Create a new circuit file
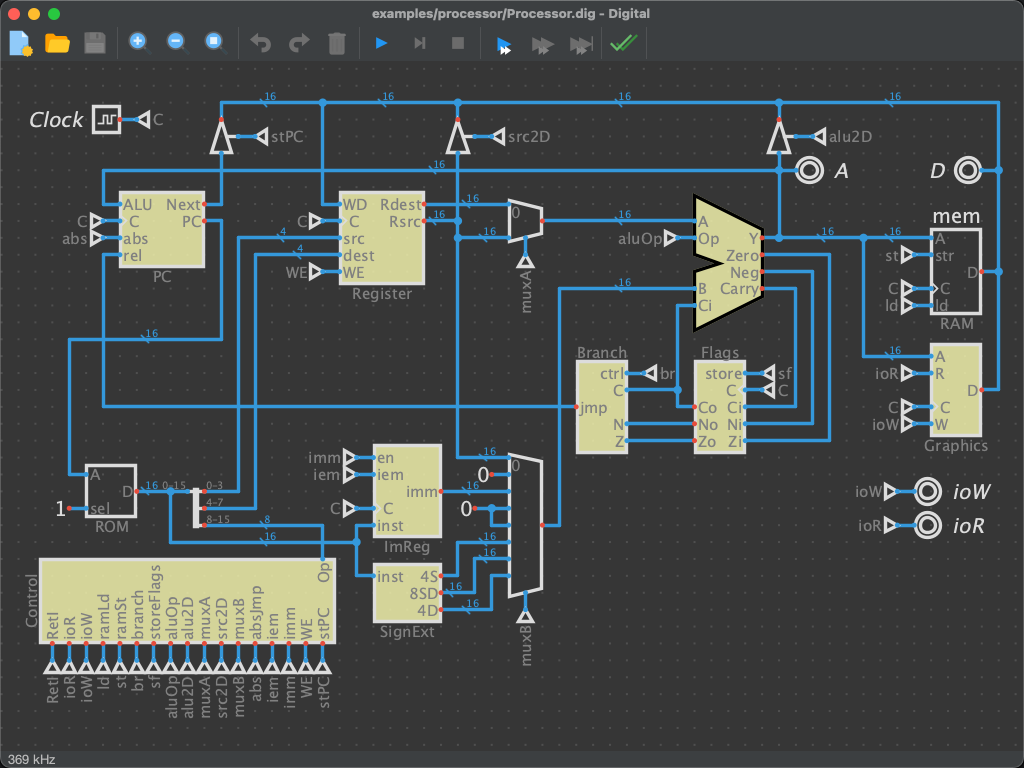 (21, 43)
